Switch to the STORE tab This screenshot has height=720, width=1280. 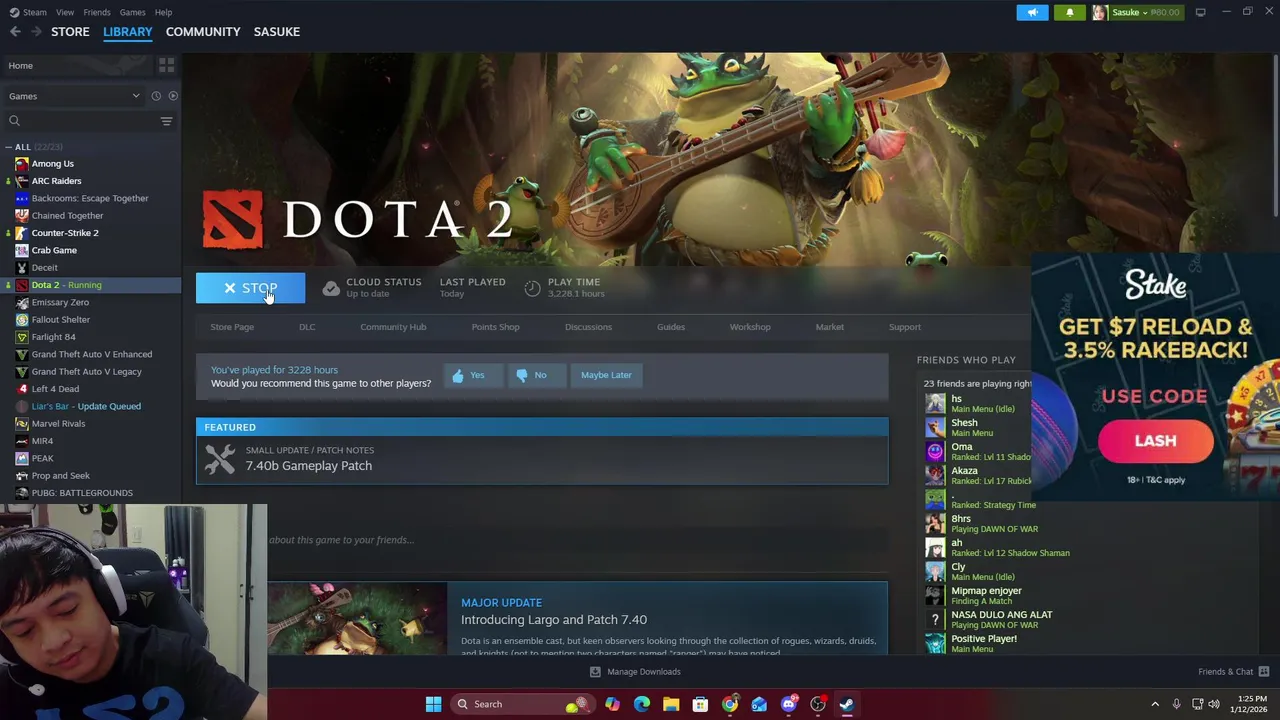(70, 32)
